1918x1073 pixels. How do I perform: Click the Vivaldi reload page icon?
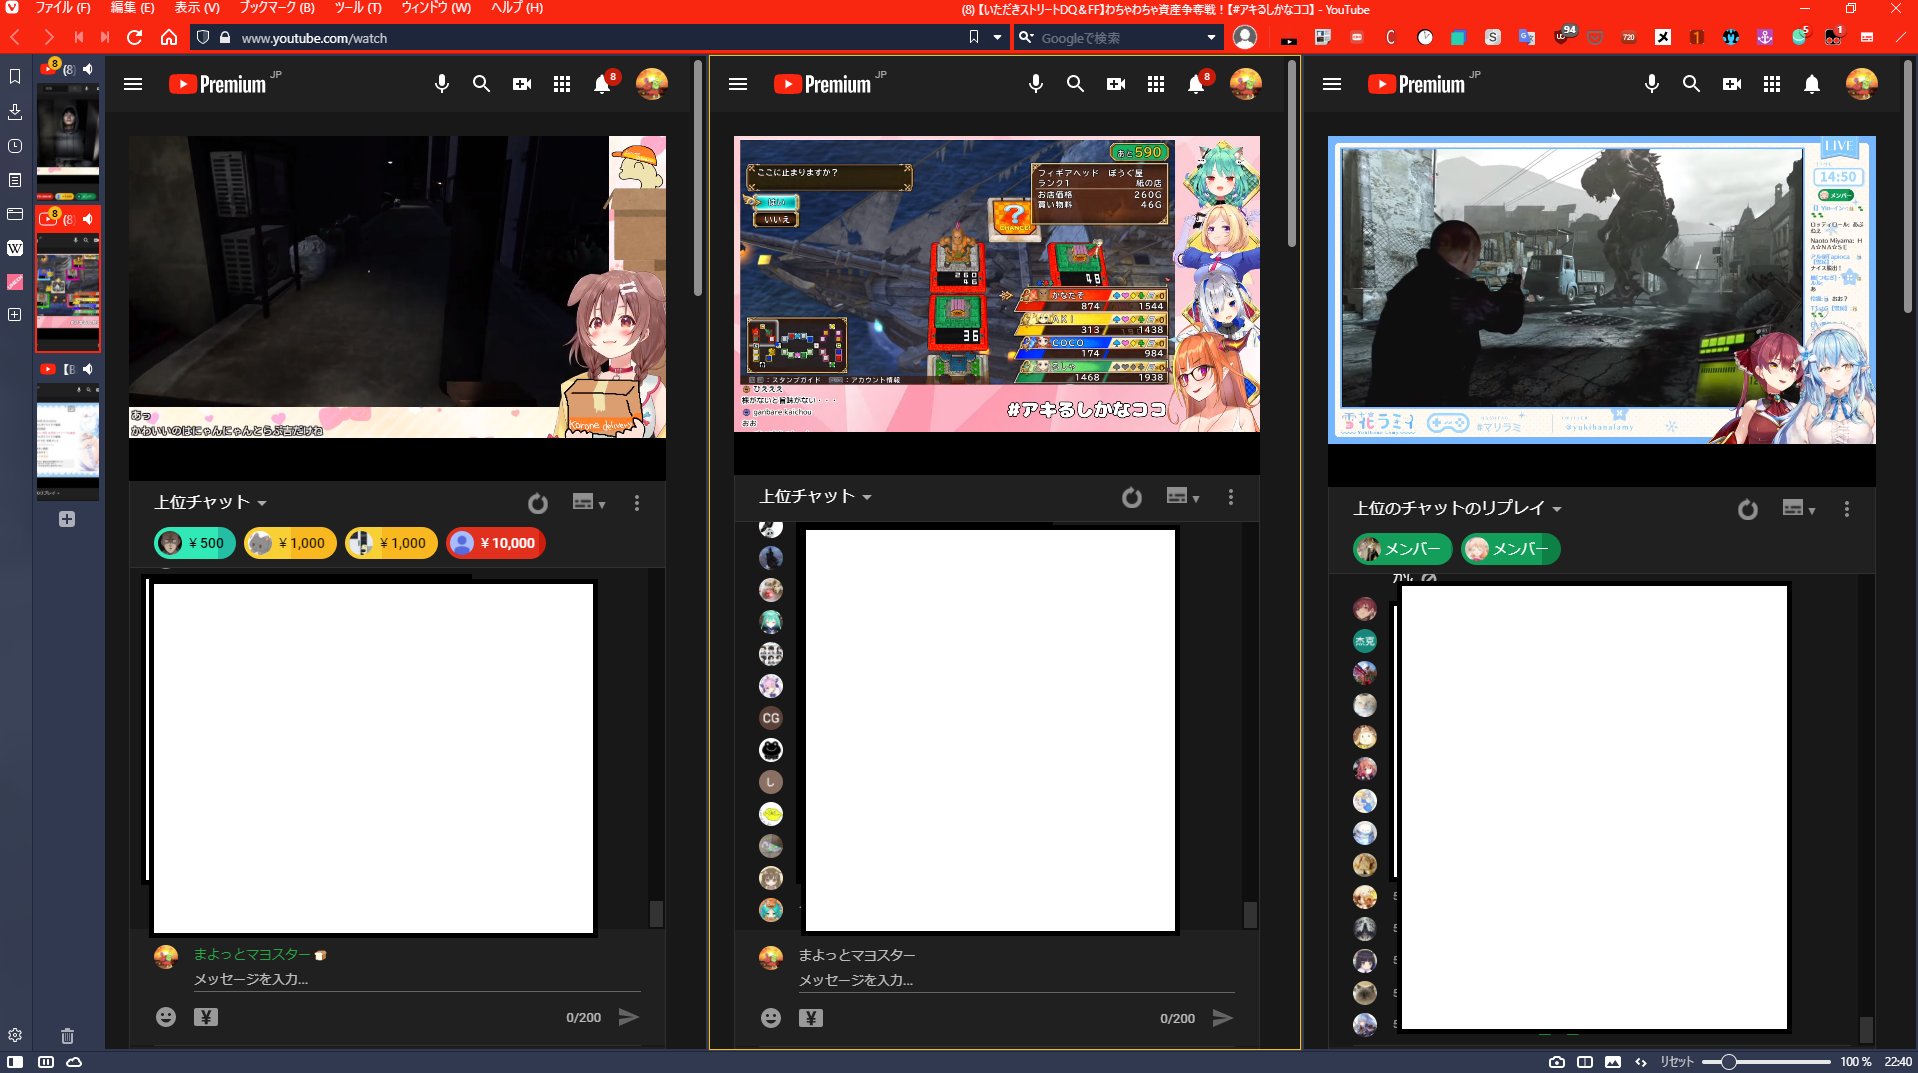coord(135,37)
